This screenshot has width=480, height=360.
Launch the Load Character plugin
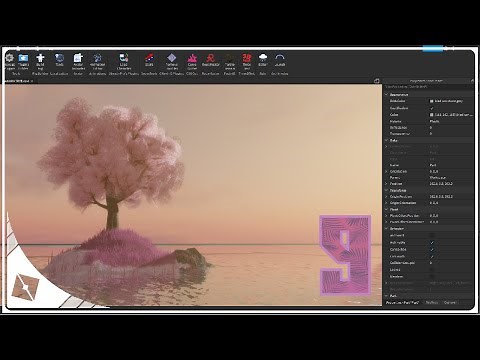pos(124,58)
